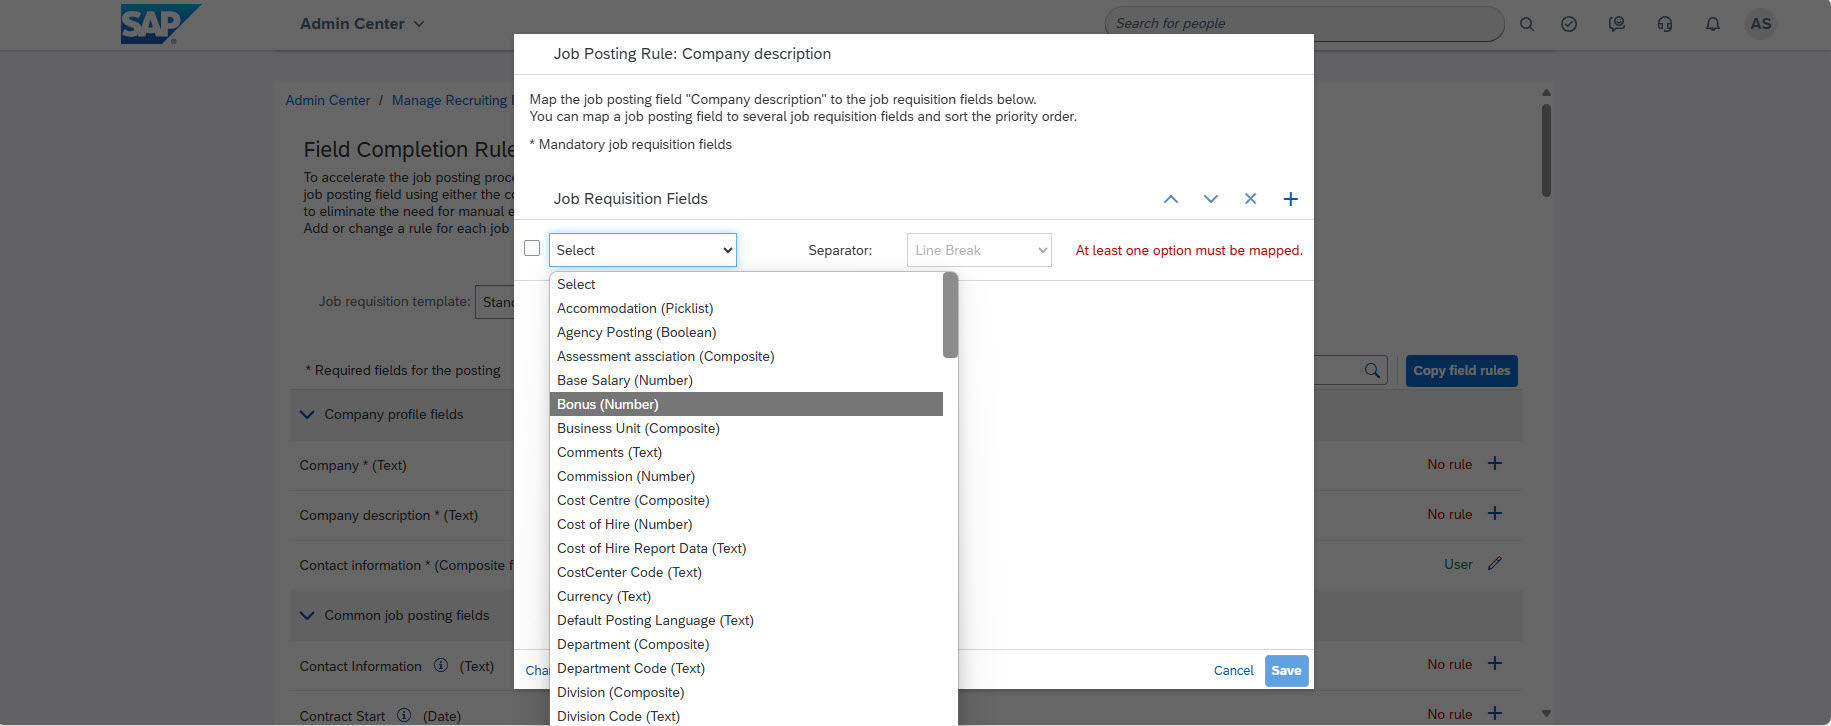Click the field search magnifier icon

1372,371
